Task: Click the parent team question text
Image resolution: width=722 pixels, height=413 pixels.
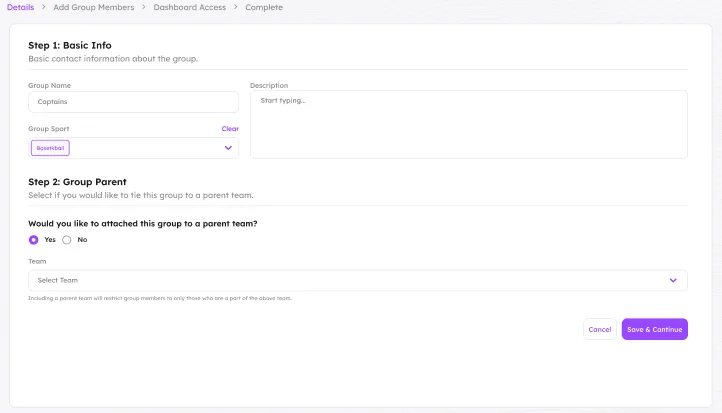Action: tap(143, 223)
